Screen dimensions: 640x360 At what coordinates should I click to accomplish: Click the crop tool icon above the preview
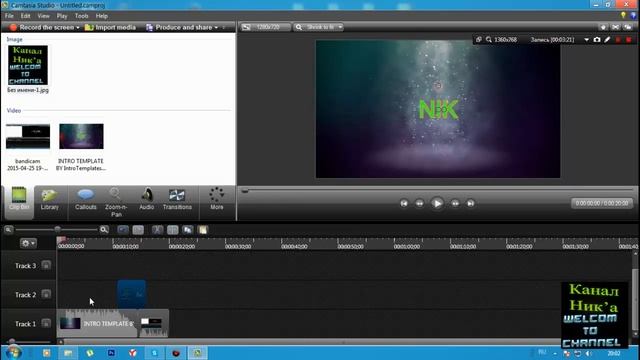(615, 27)
